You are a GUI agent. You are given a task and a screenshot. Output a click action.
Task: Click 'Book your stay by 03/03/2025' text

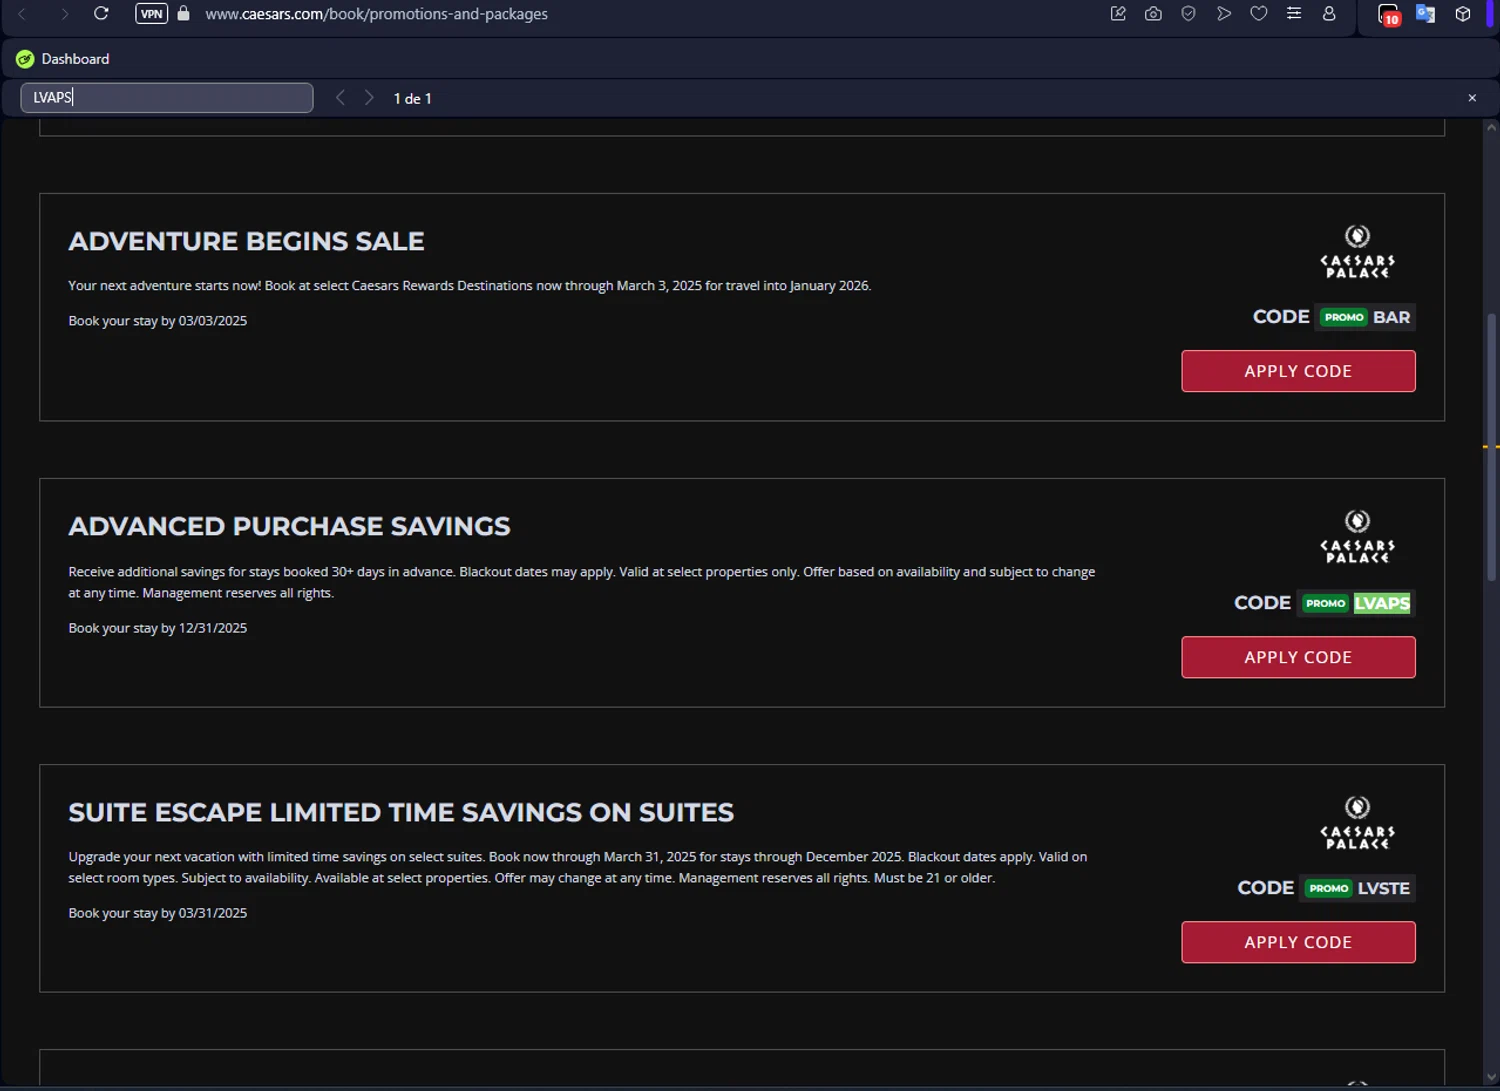(x=157, y=321)
